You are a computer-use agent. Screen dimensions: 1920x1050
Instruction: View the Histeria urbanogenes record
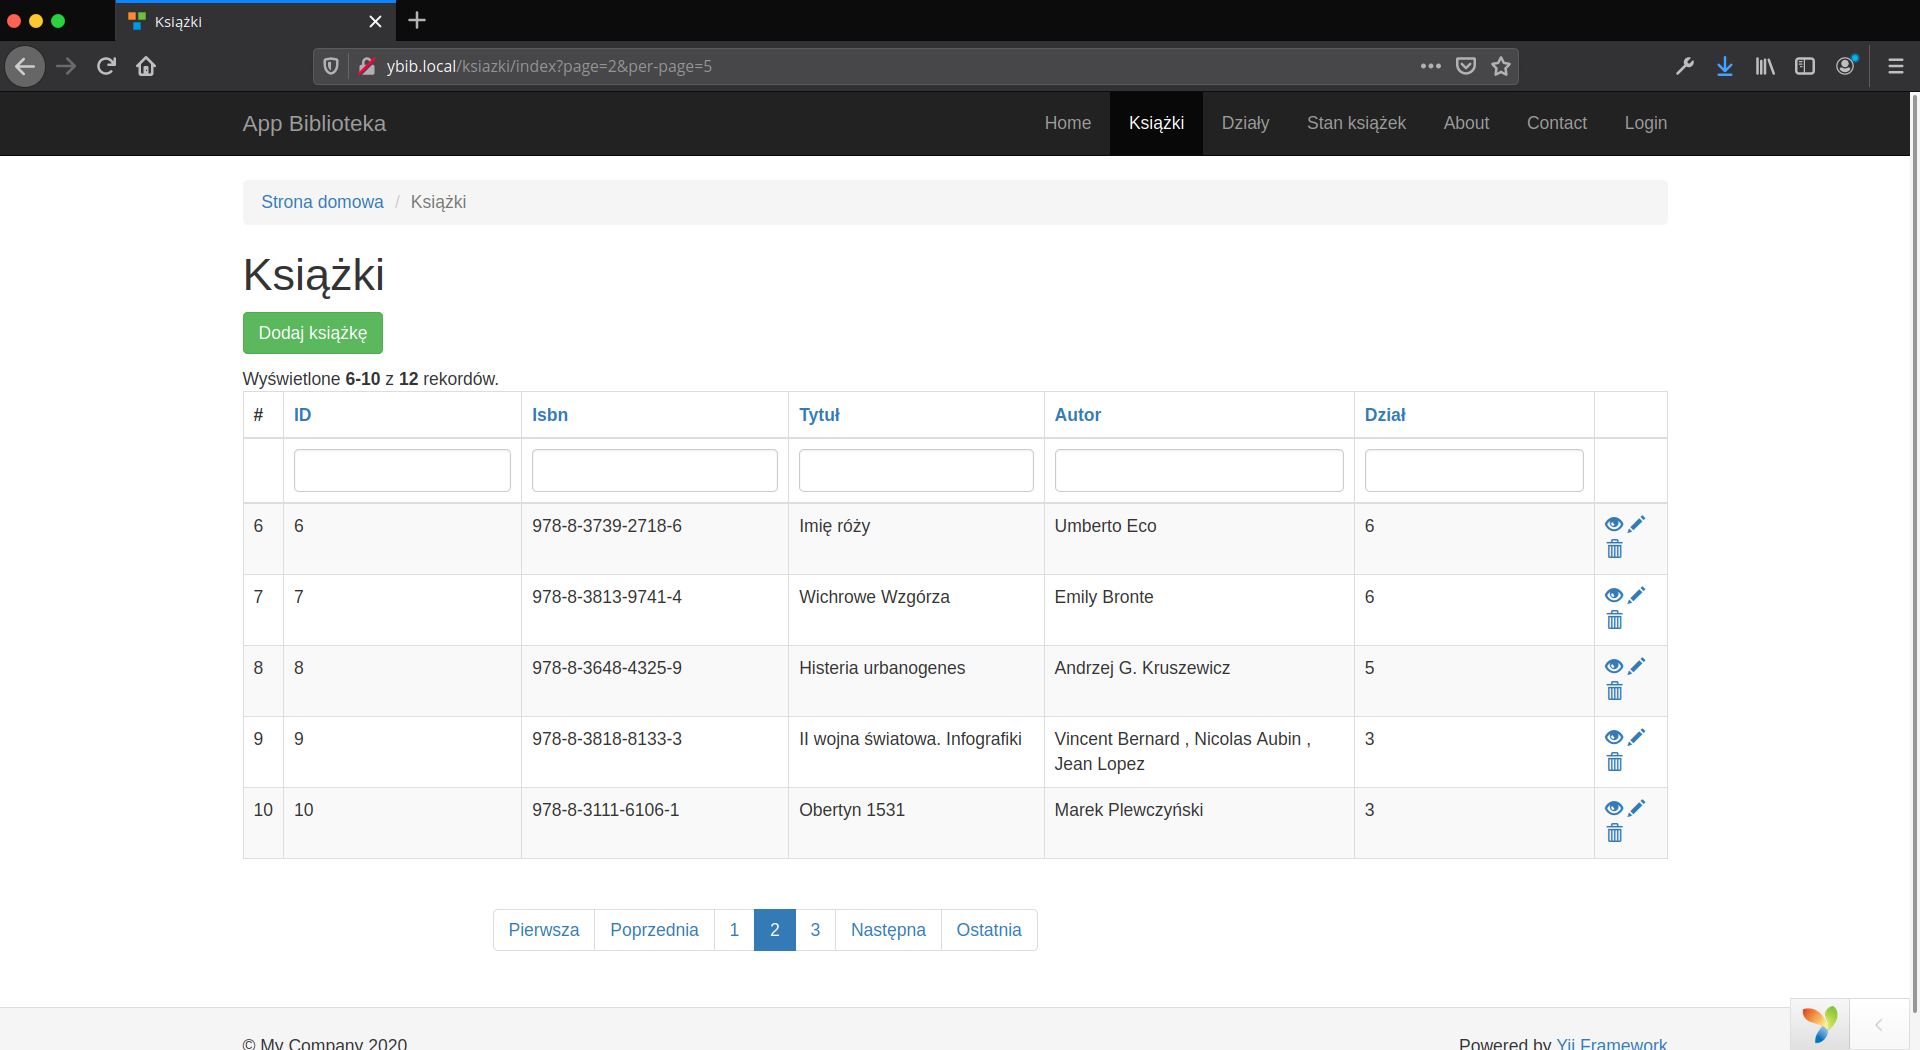[1614, 666]
